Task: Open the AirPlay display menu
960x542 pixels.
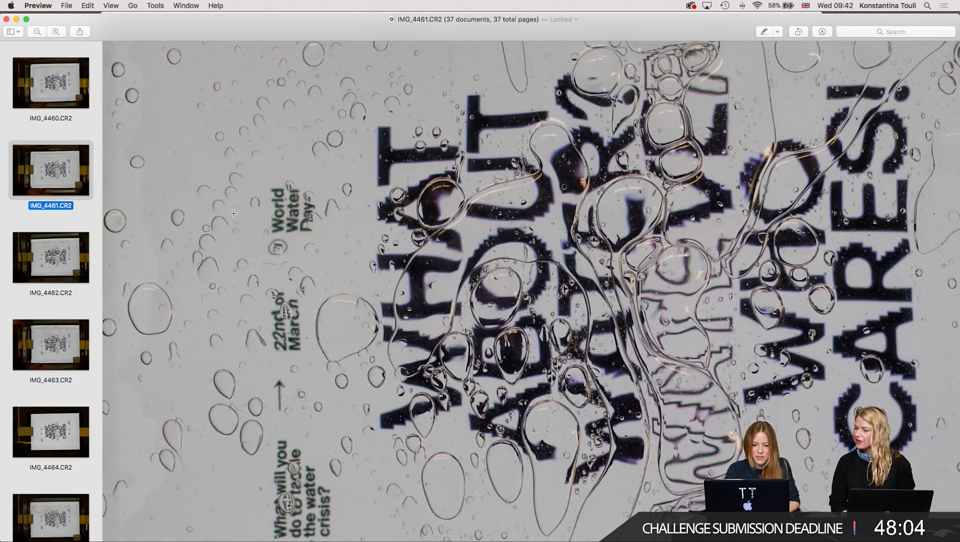Action: tap(707, 6)
